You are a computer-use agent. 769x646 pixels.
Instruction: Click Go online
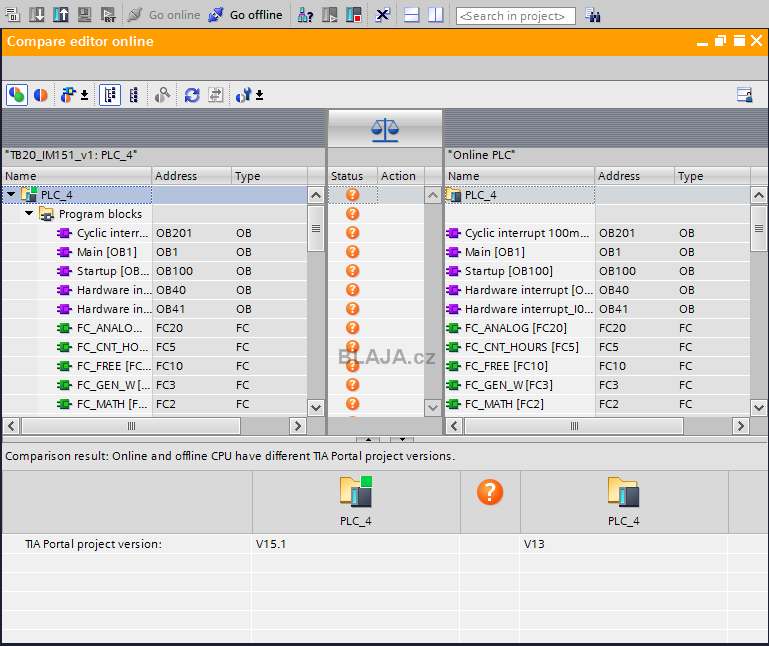[164, 15]
